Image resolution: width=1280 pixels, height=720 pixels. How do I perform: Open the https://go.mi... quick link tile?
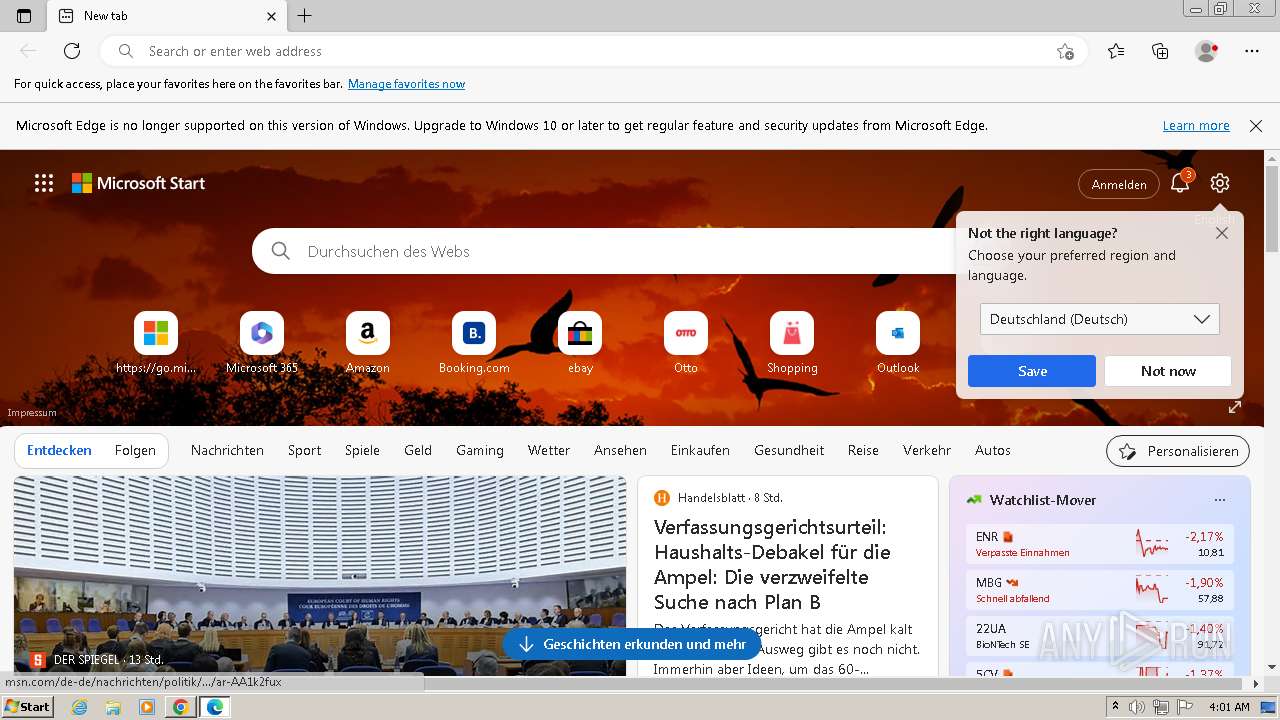pyautogui.click(x=156, y=343)
